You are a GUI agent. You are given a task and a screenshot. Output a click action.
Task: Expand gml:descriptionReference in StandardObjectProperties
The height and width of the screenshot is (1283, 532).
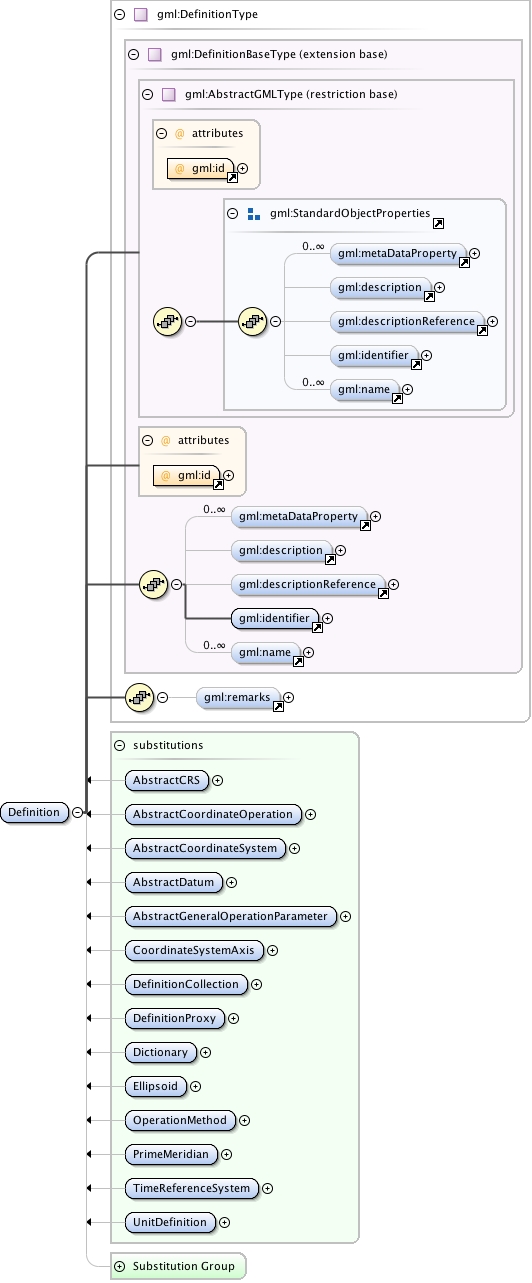[492, 322]
